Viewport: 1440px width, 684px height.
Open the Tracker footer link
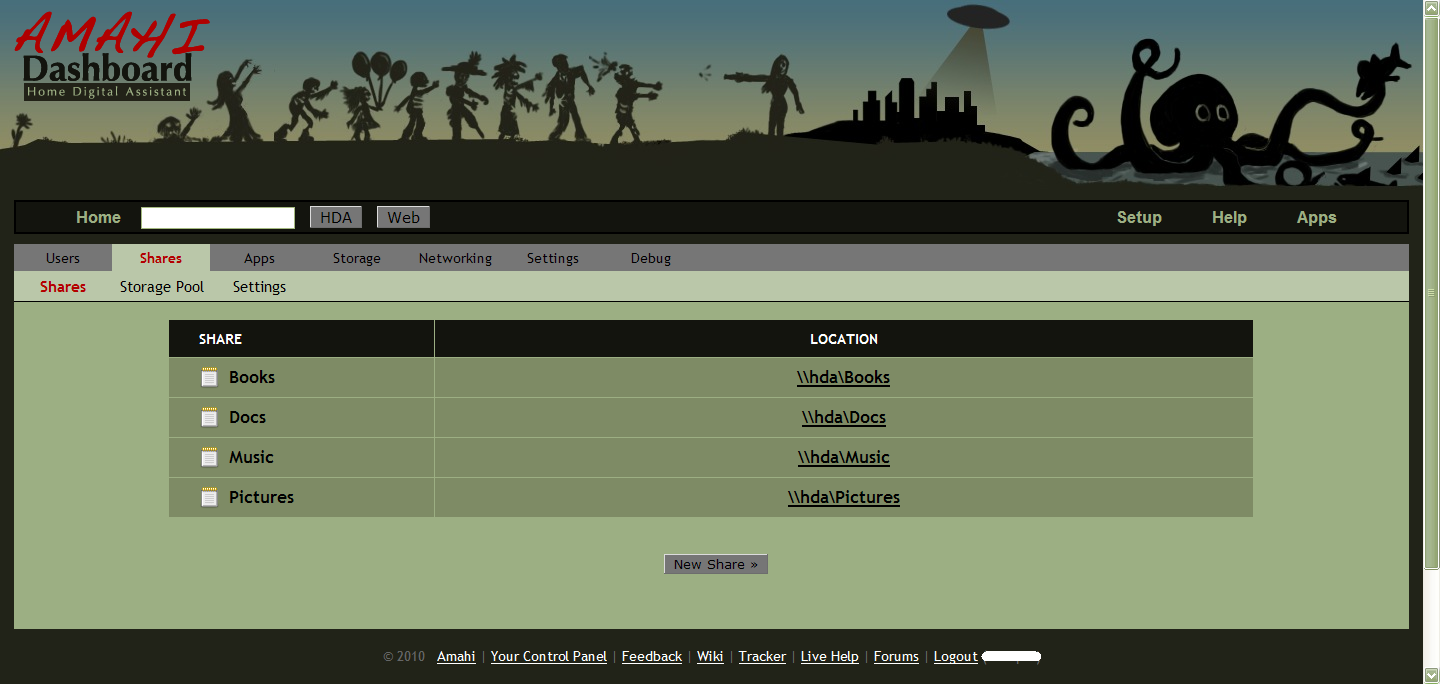point(762,657)
